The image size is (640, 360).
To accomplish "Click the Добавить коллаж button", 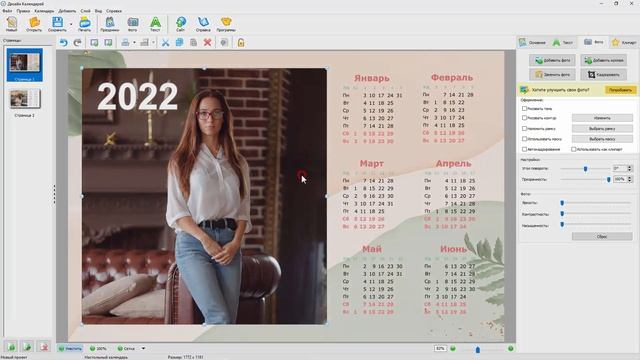I will (604, 60).
